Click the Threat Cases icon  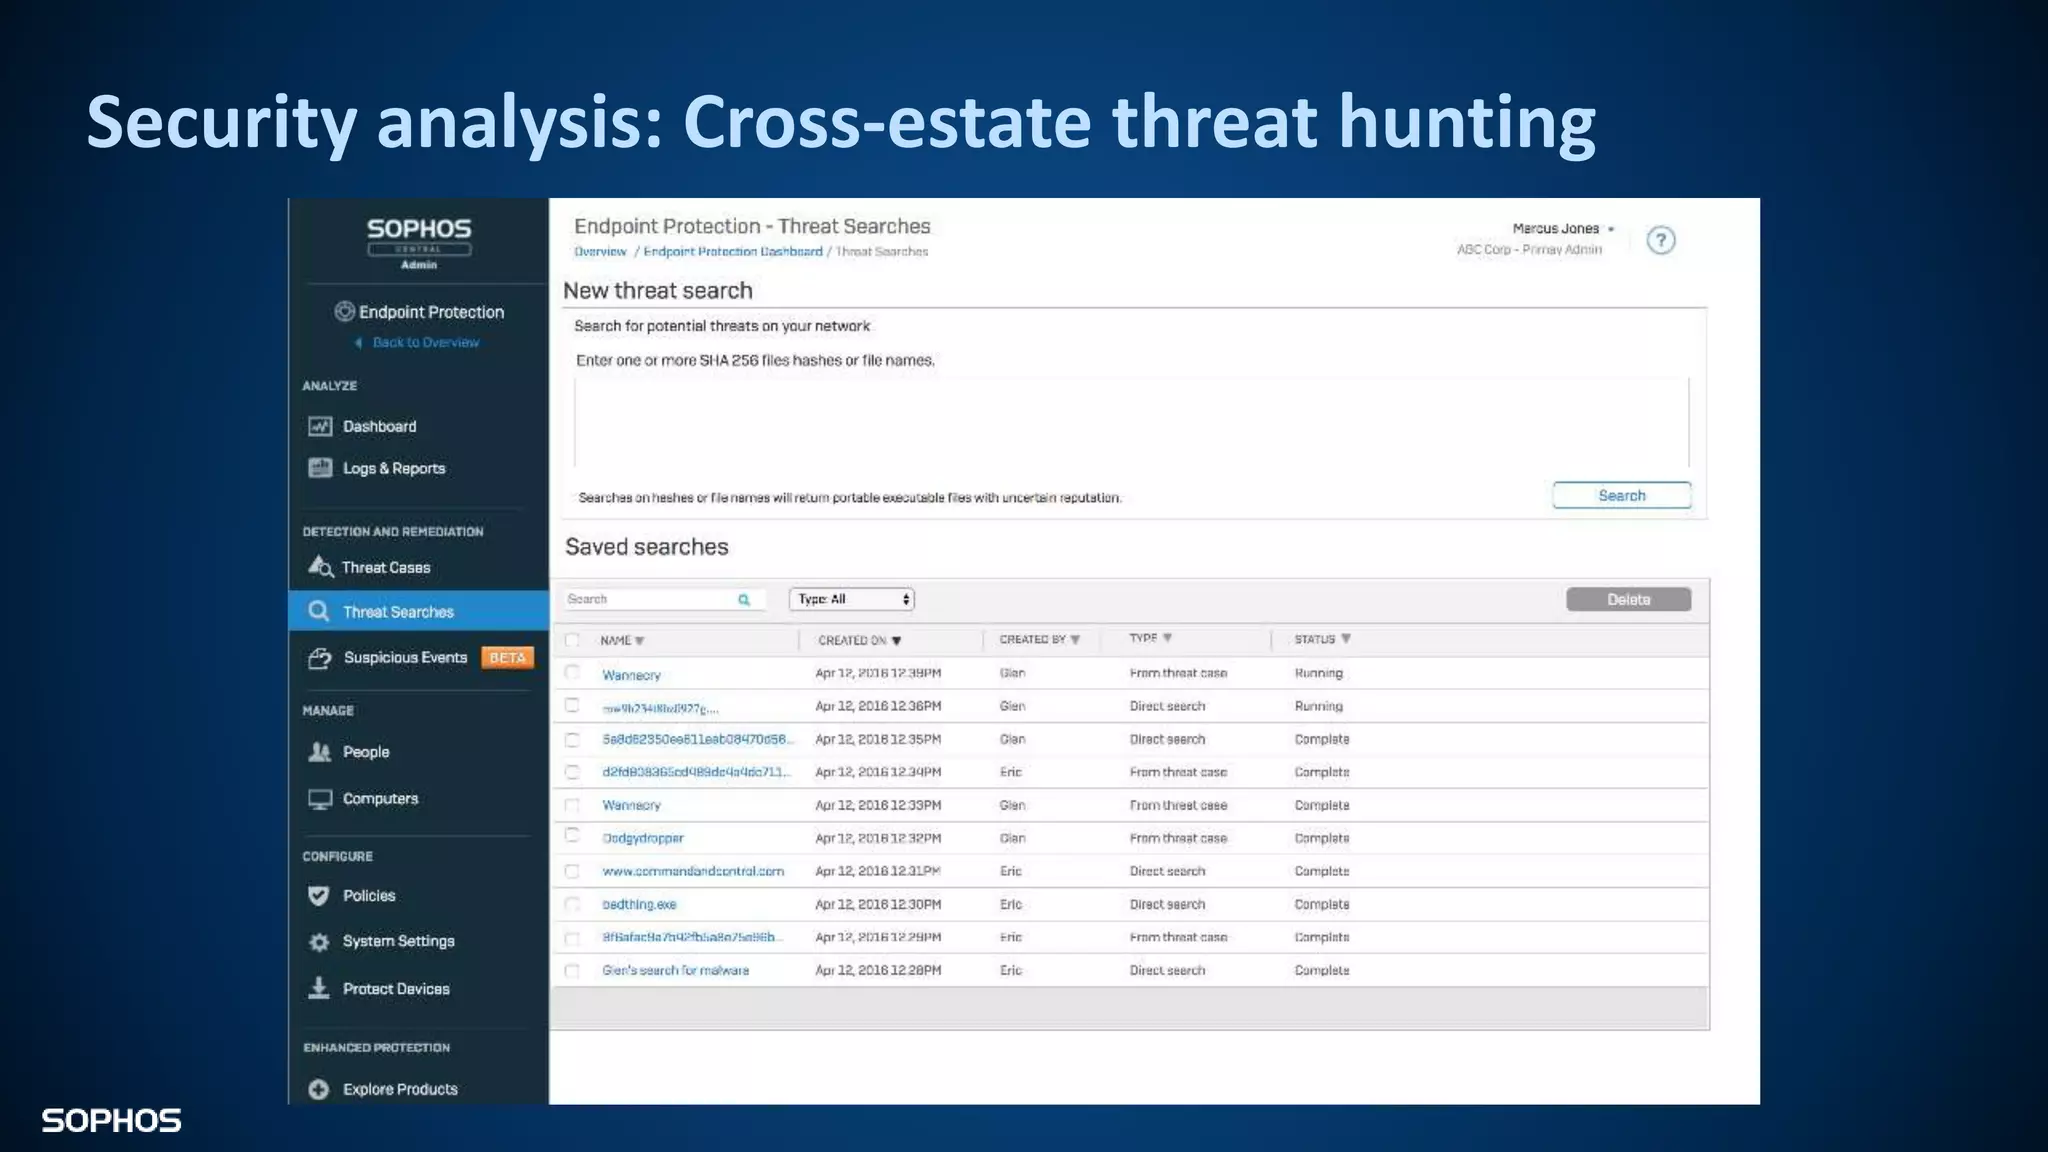pyautogui.click(x=320, y=567)
